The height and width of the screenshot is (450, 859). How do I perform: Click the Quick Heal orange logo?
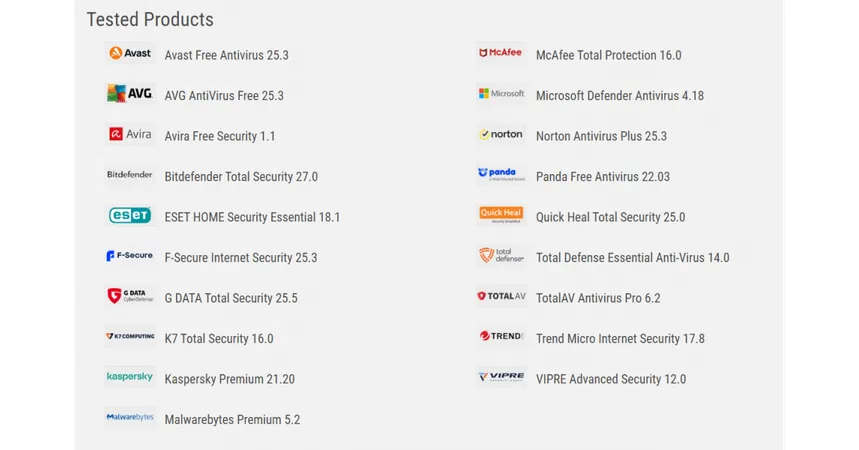[501, 214]
